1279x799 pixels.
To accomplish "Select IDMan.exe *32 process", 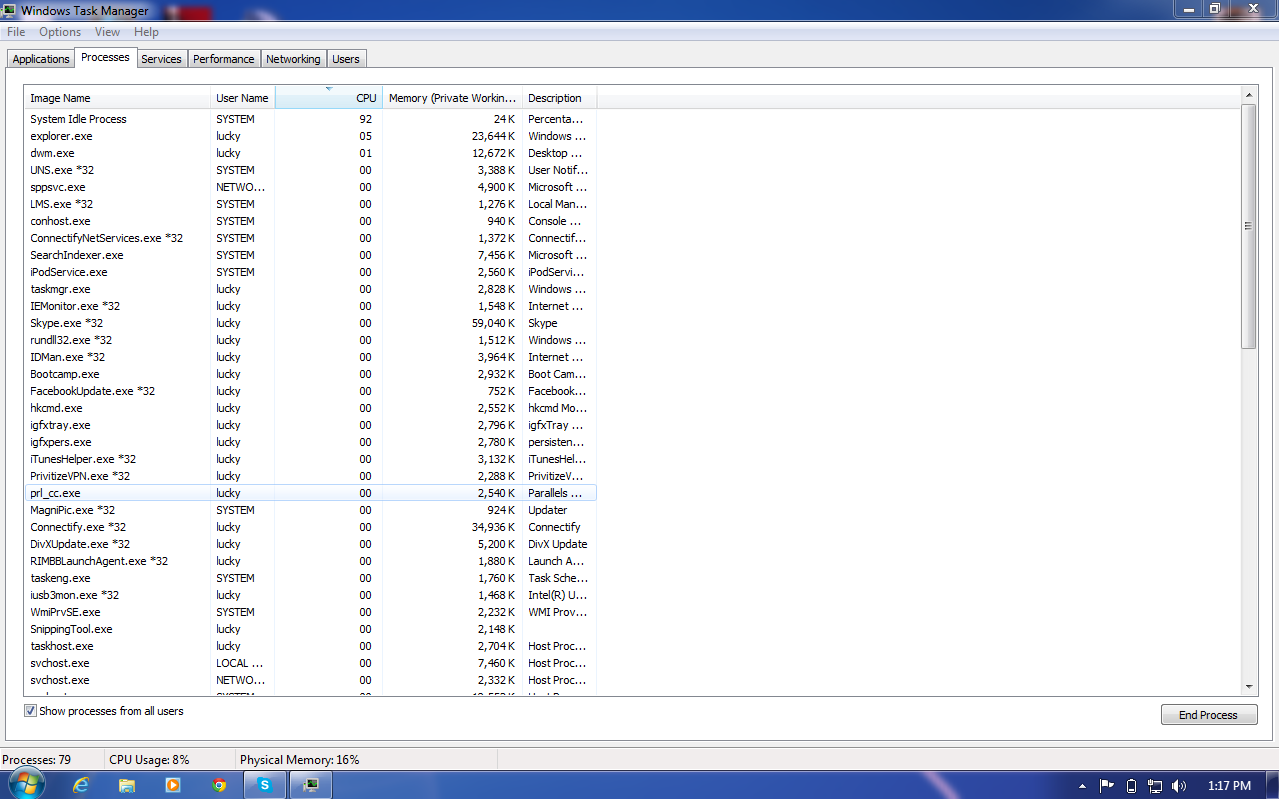I will [310, 357].
